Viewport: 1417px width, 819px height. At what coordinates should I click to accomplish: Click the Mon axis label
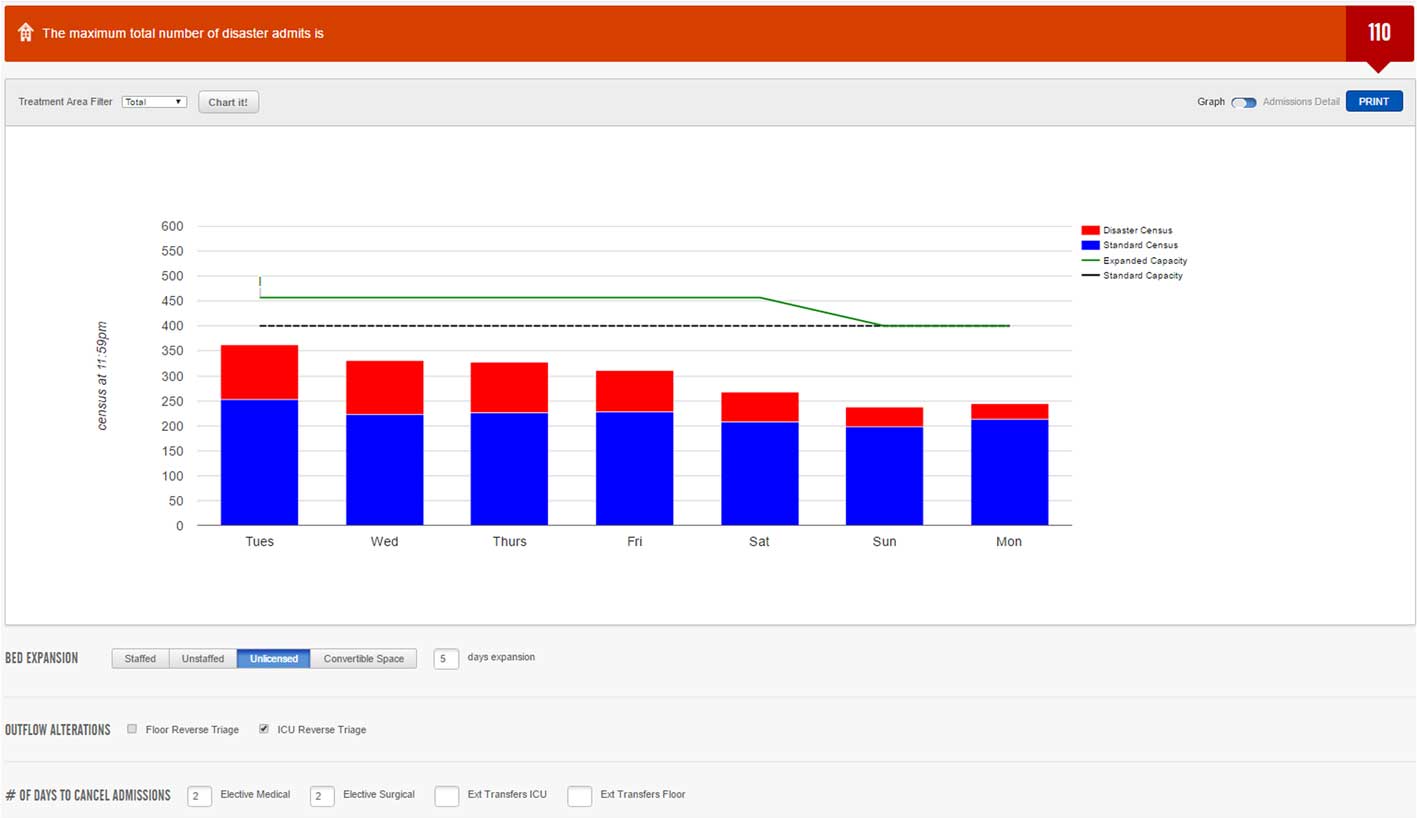click(x=1009, y=542)
